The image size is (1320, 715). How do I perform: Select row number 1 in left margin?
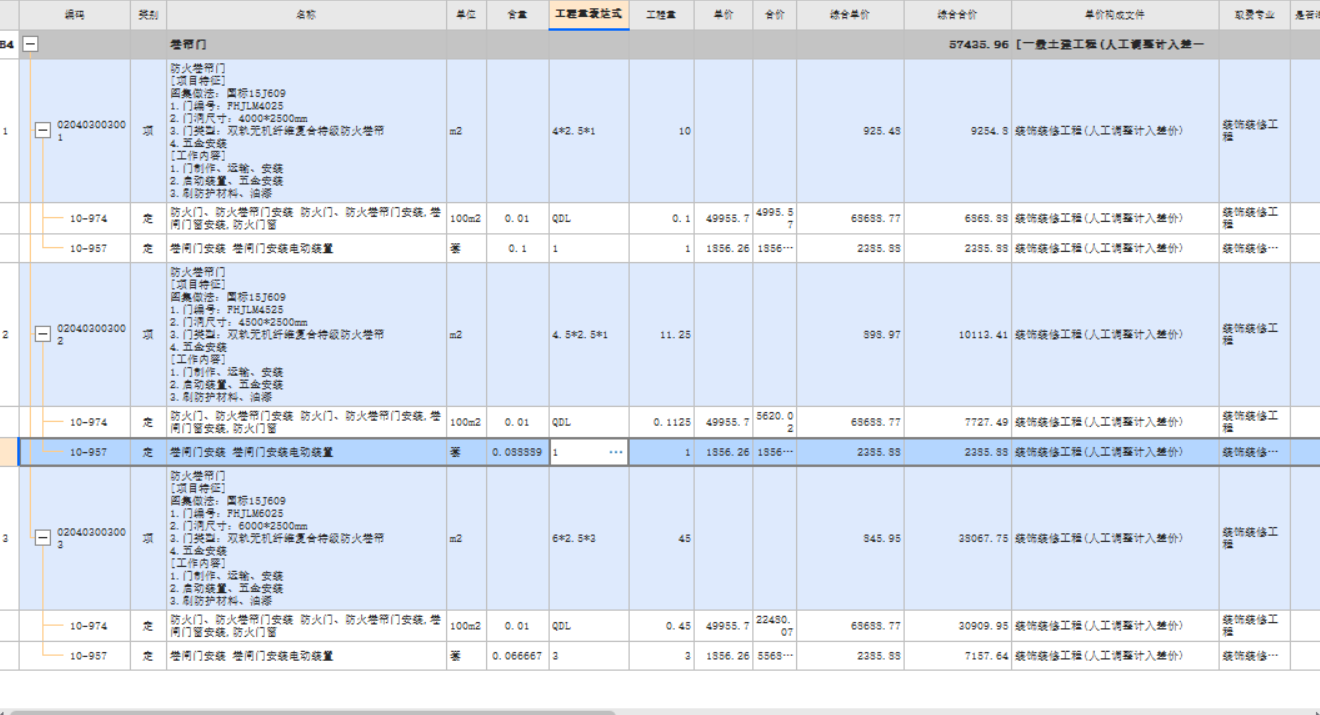pos(9,131)
